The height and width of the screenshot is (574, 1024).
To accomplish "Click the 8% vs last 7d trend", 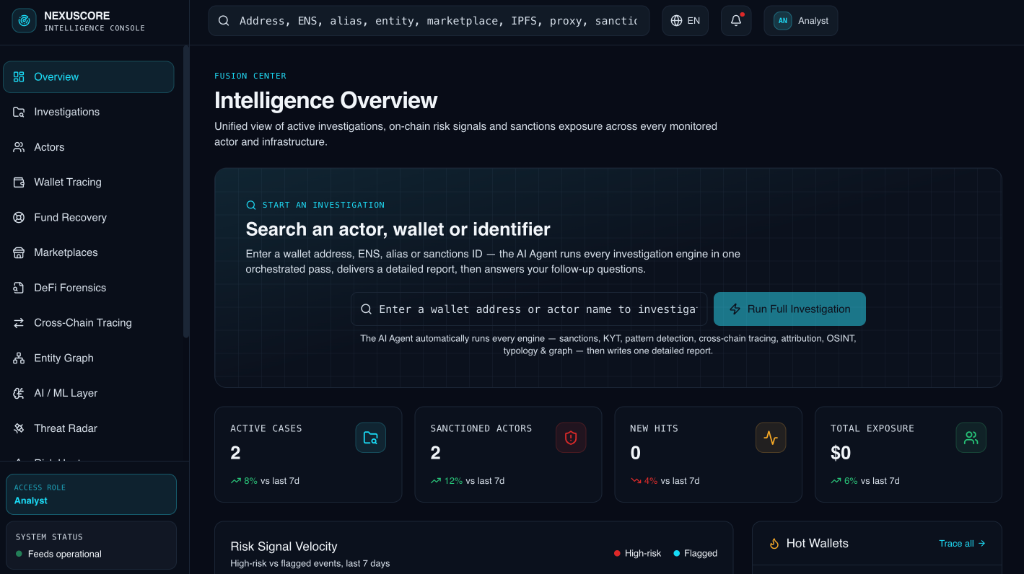I will tap(265, 481).
